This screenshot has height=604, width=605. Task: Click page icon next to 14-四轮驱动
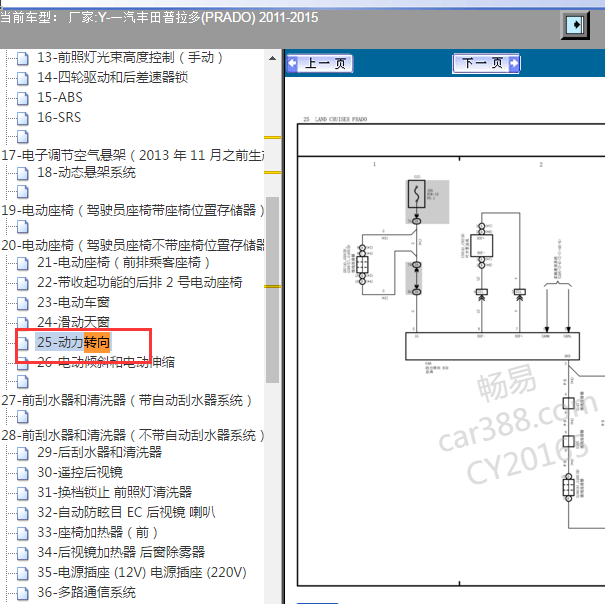pyautogui.click(x=23, y=78)
